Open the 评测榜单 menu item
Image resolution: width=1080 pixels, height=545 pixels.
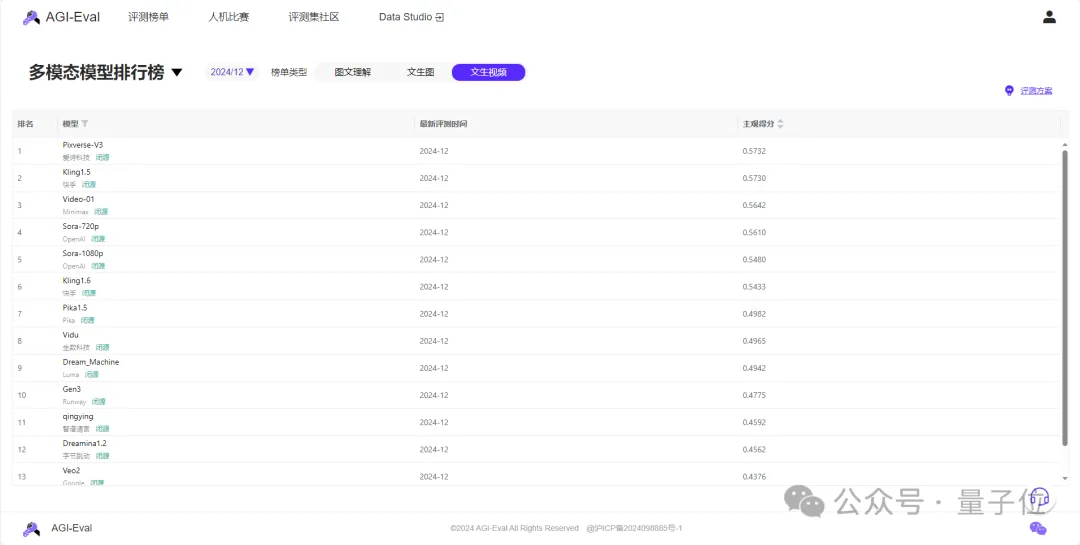click(x=148, y=17)
